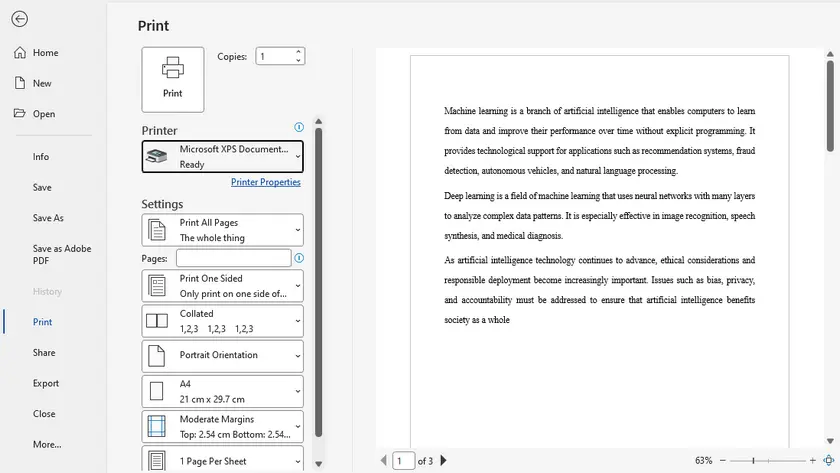Viewport: 840px width, 473px height.
Task: Click the preview scrollbar down arrow
Action: (x=830, y=441)
